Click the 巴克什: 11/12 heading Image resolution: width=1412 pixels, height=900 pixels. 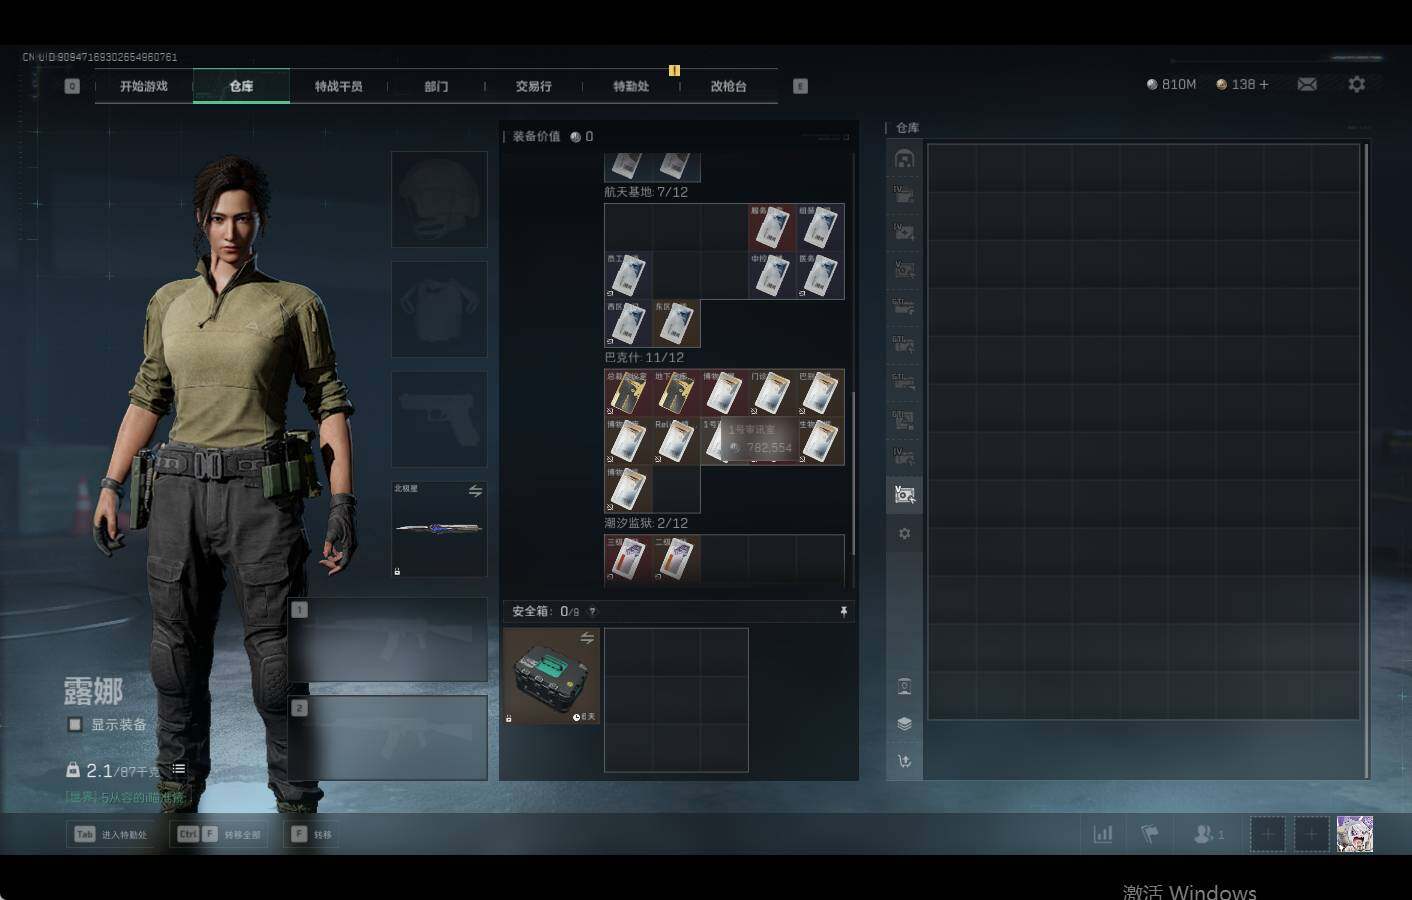(644, 357)
